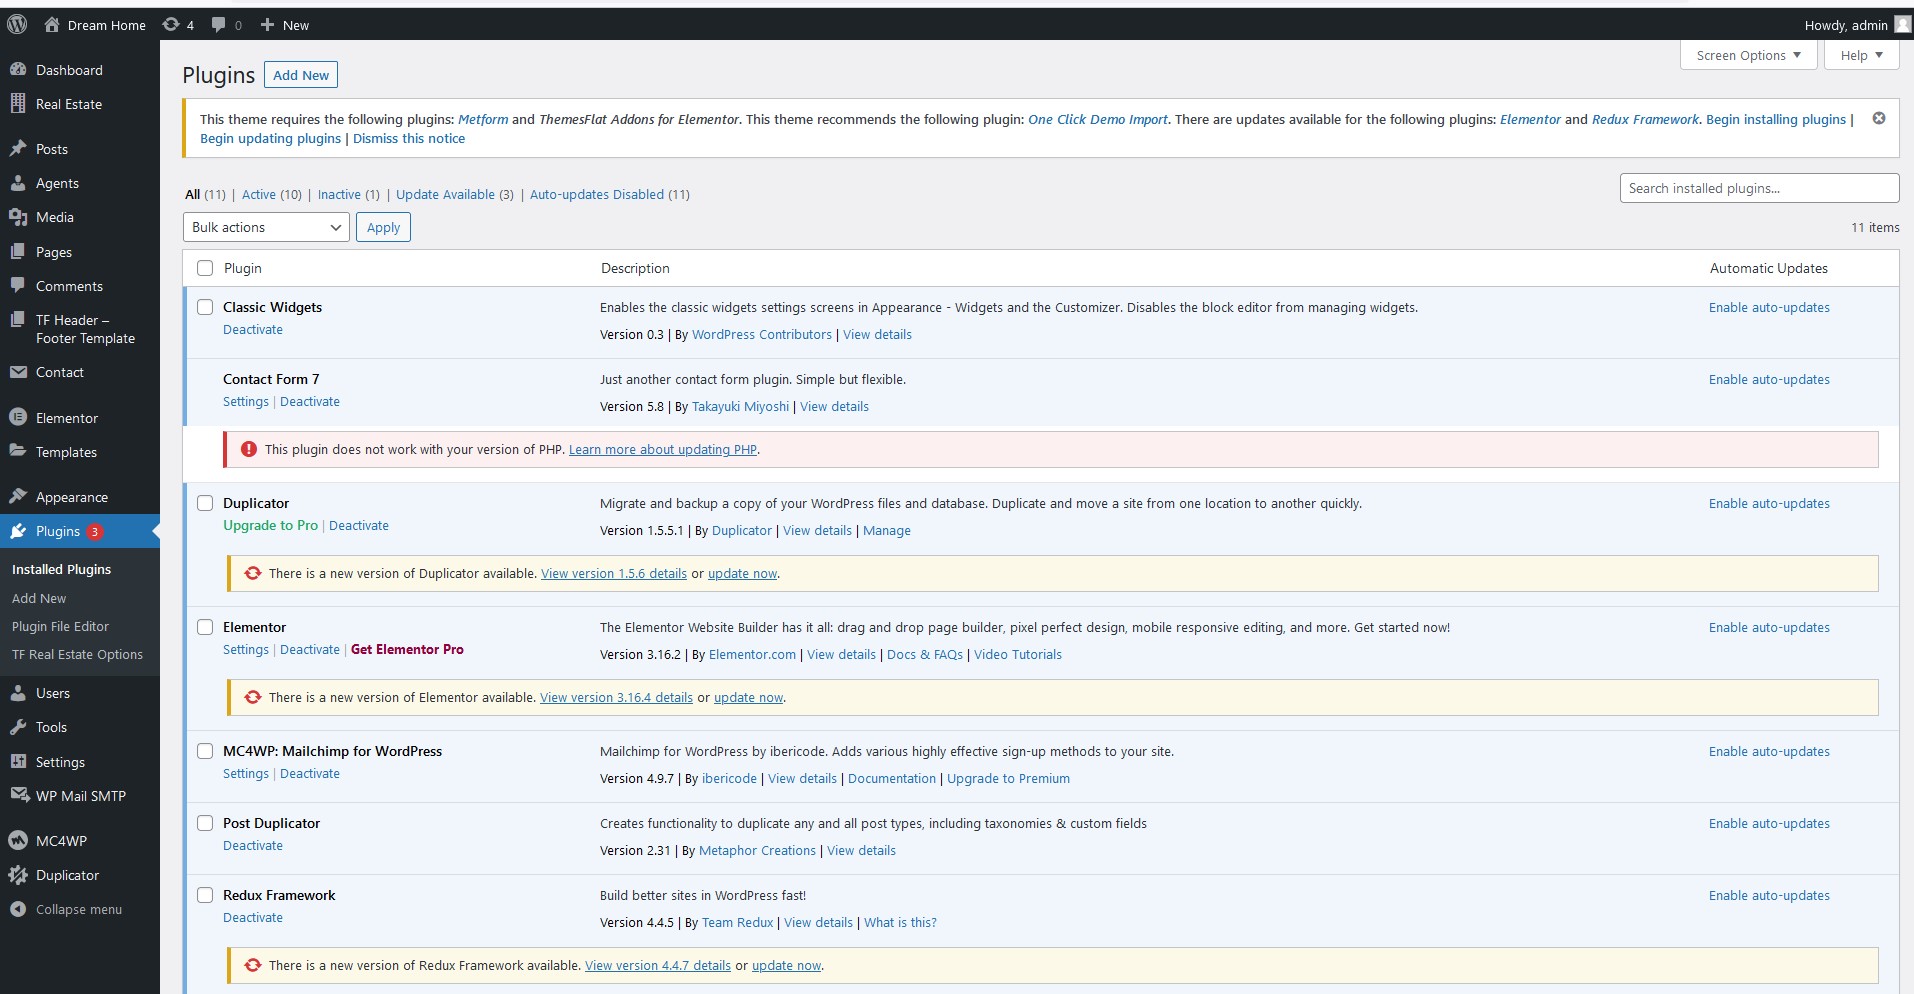1914x994 pixels.
Task: Click the plus New icon in admin bar
Action: (267, 25)
